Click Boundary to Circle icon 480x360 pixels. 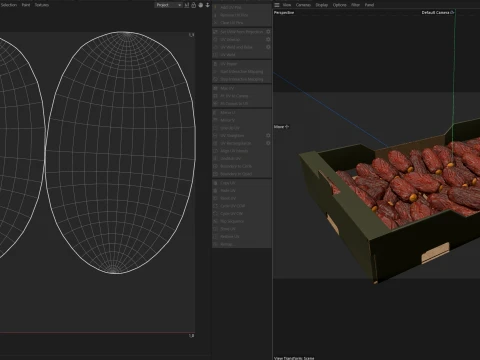pyautogui.click(x=215, y=166)
